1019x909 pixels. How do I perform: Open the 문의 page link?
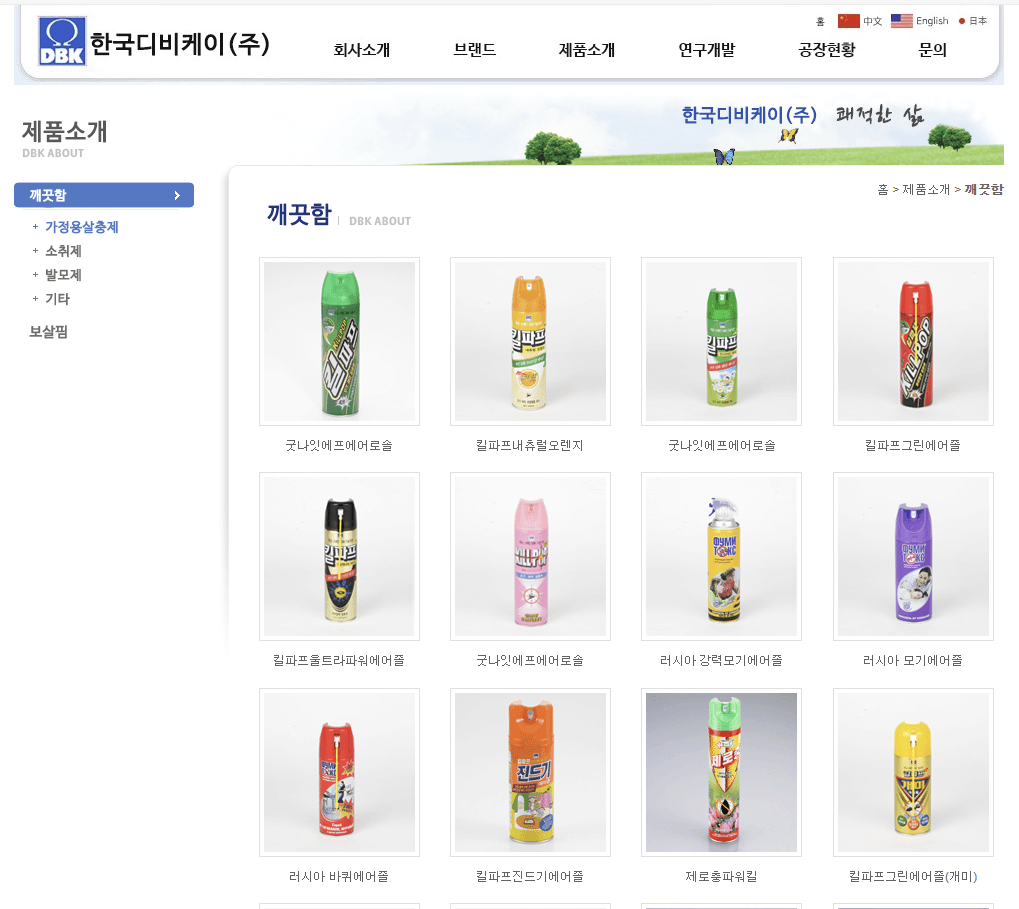pos(931,49)
